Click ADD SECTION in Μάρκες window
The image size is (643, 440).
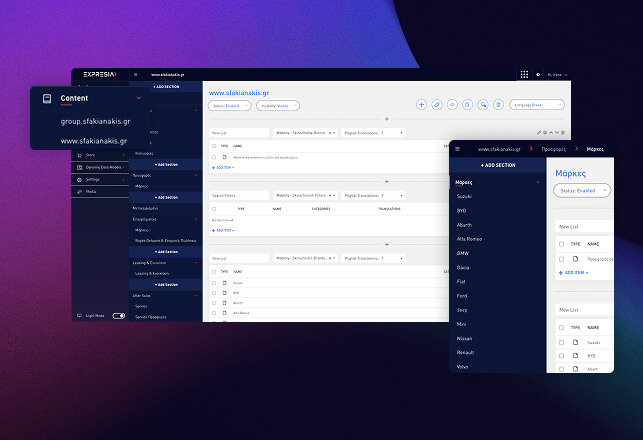click(x=498, y=165)
